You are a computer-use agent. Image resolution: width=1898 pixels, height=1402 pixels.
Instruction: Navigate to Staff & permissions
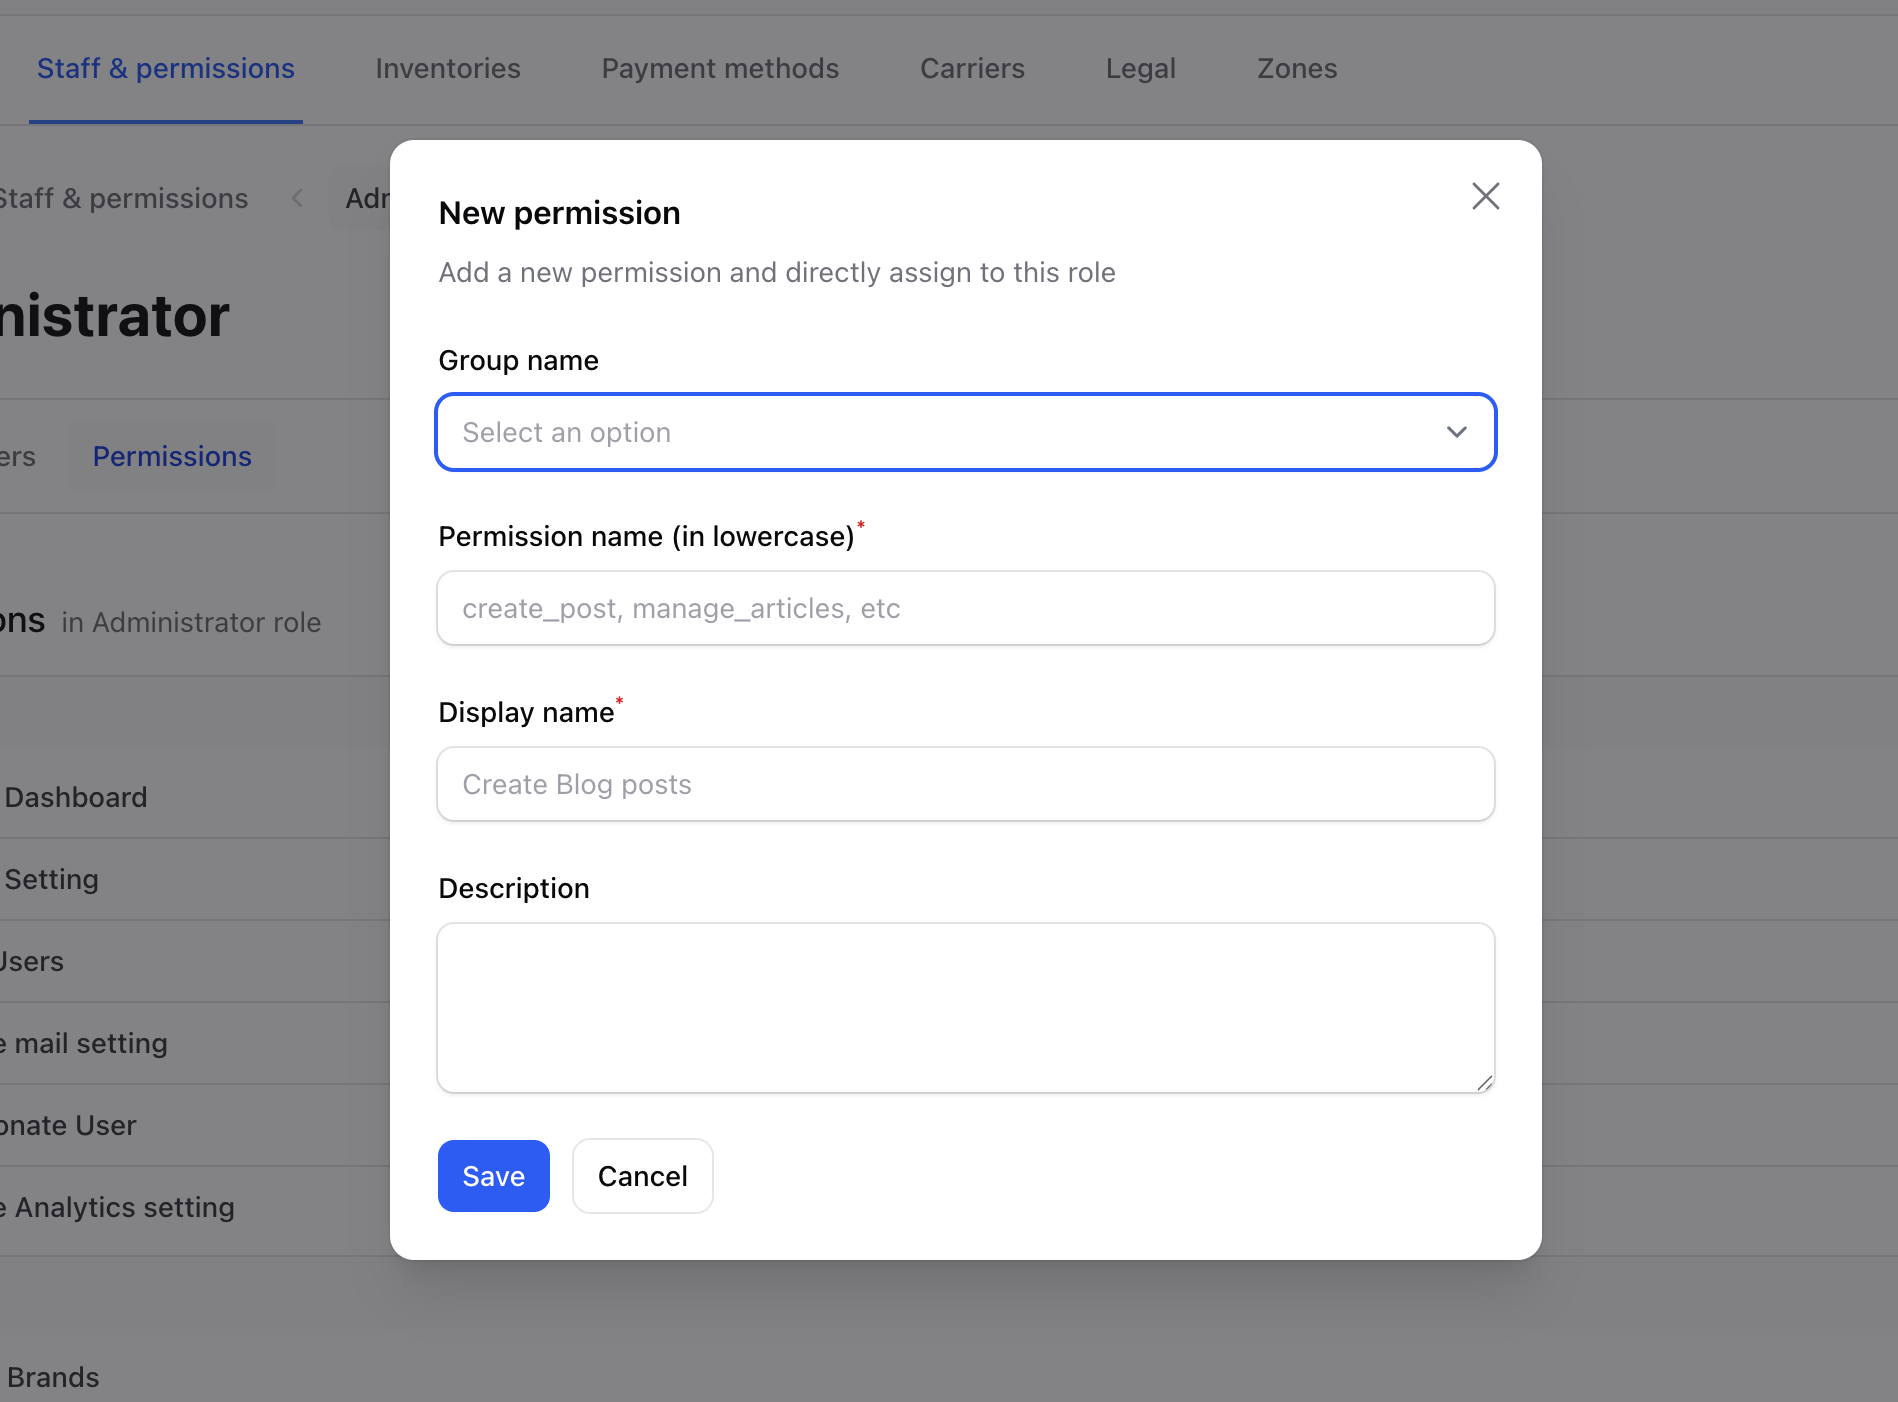[166, 68]
